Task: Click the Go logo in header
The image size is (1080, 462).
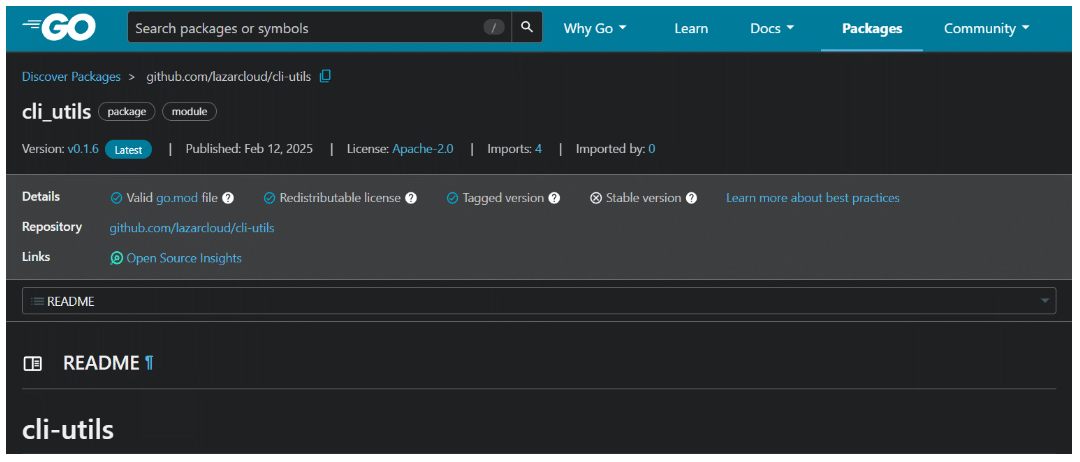Action: click(x=59, y=28)
